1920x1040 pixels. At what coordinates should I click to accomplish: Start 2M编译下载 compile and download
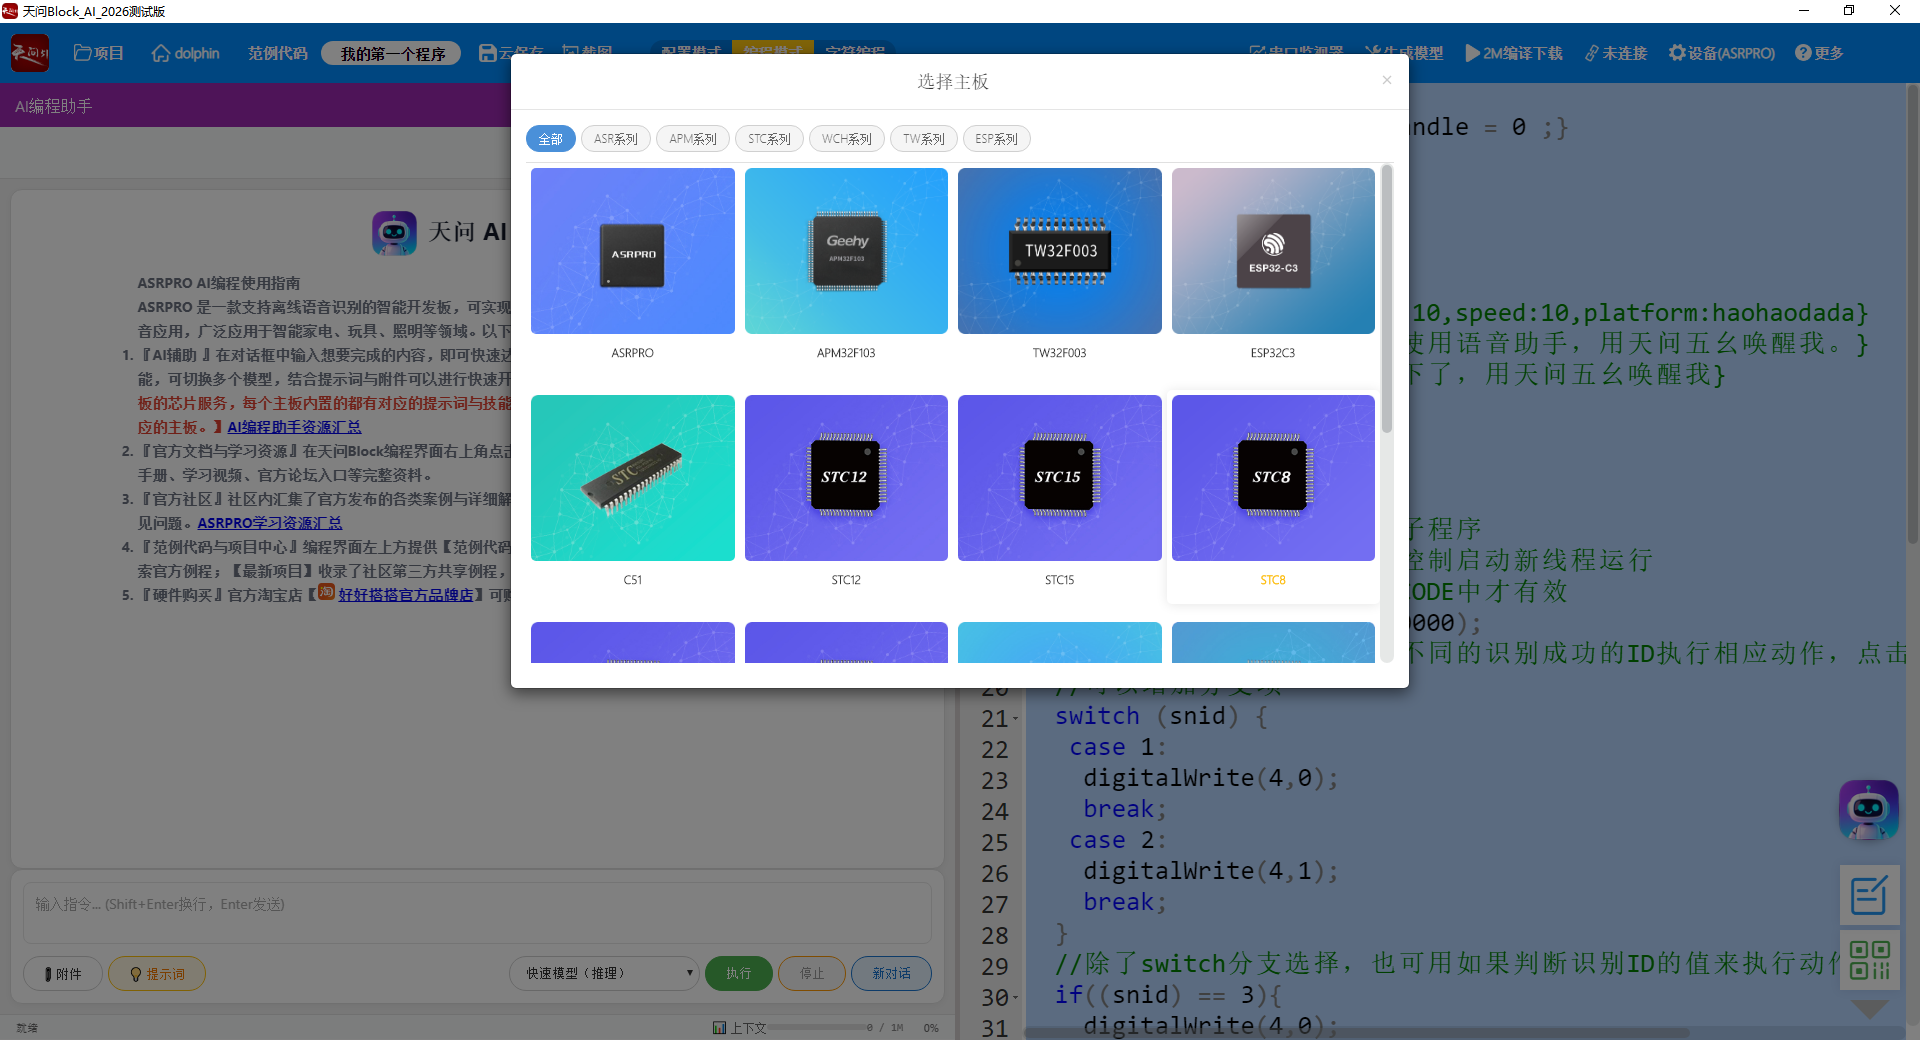click(x=1514, y=53)
